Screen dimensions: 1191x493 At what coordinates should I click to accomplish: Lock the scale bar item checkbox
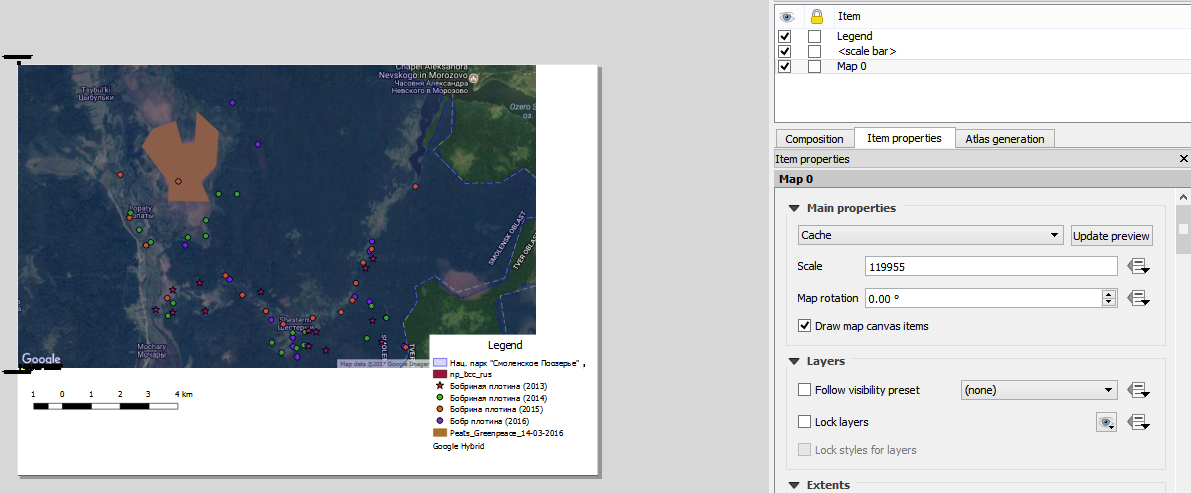(x=814, y=51)
